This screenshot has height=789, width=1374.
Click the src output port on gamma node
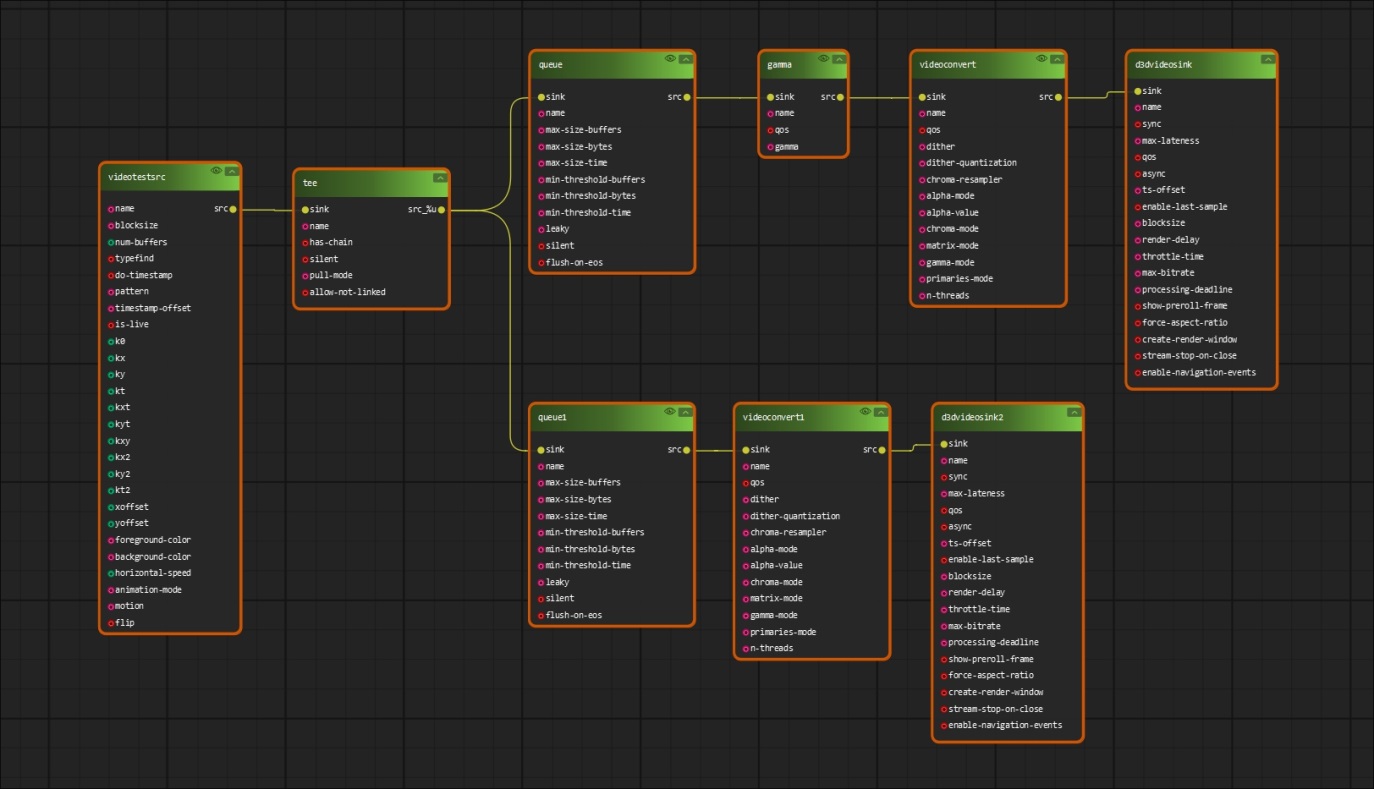841,97
